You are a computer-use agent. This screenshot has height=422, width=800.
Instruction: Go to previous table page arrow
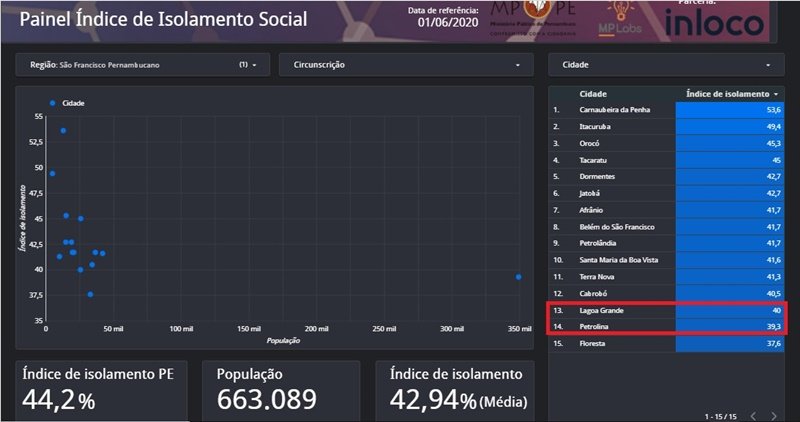coord(754,415)
